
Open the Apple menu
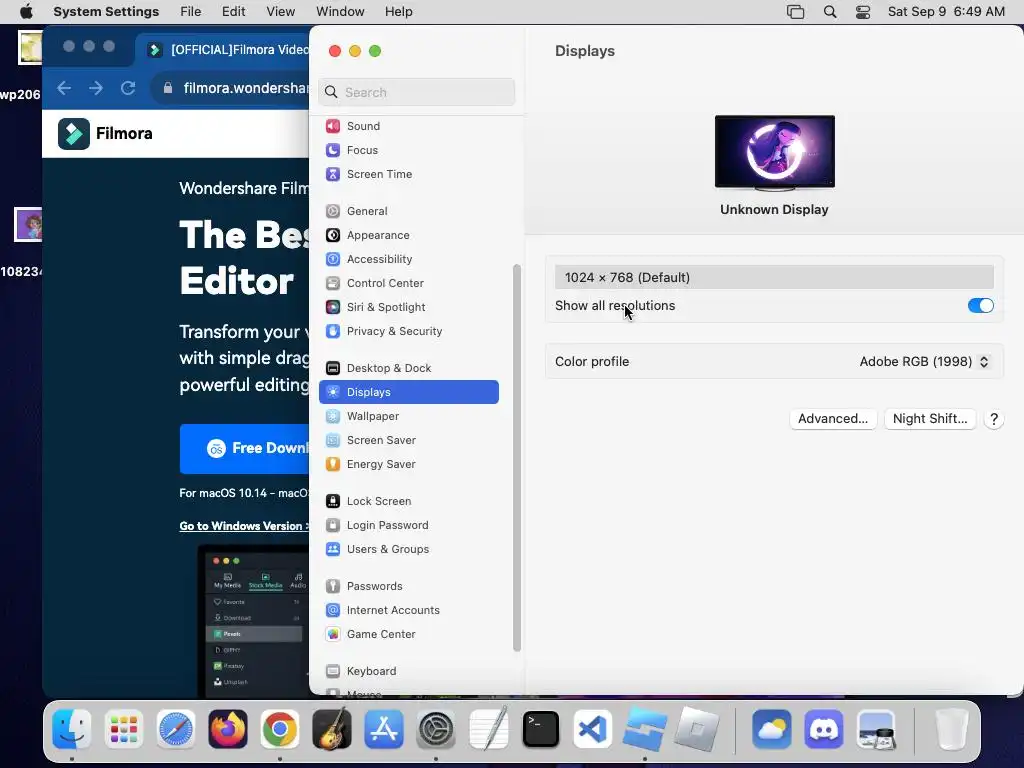tap(26, 12)
